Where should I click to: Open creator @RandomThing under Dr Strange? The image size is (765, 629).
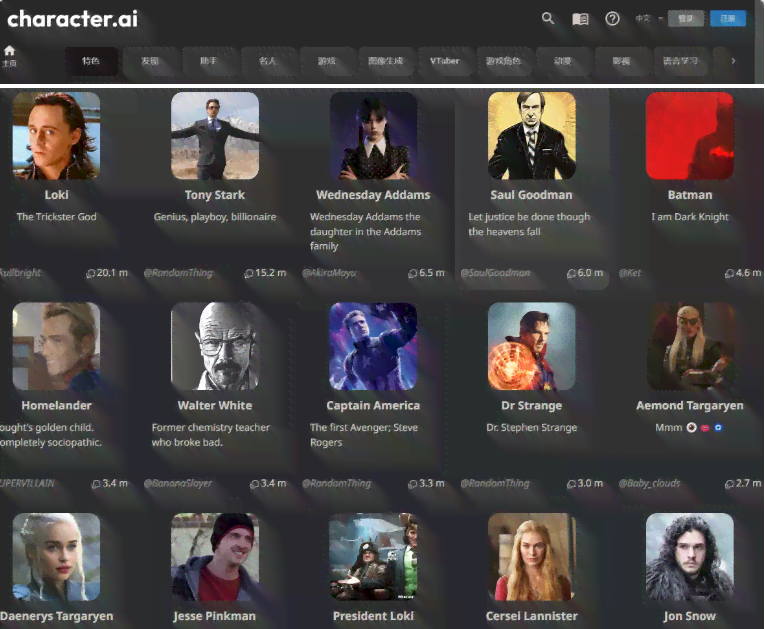coord(495,483)
